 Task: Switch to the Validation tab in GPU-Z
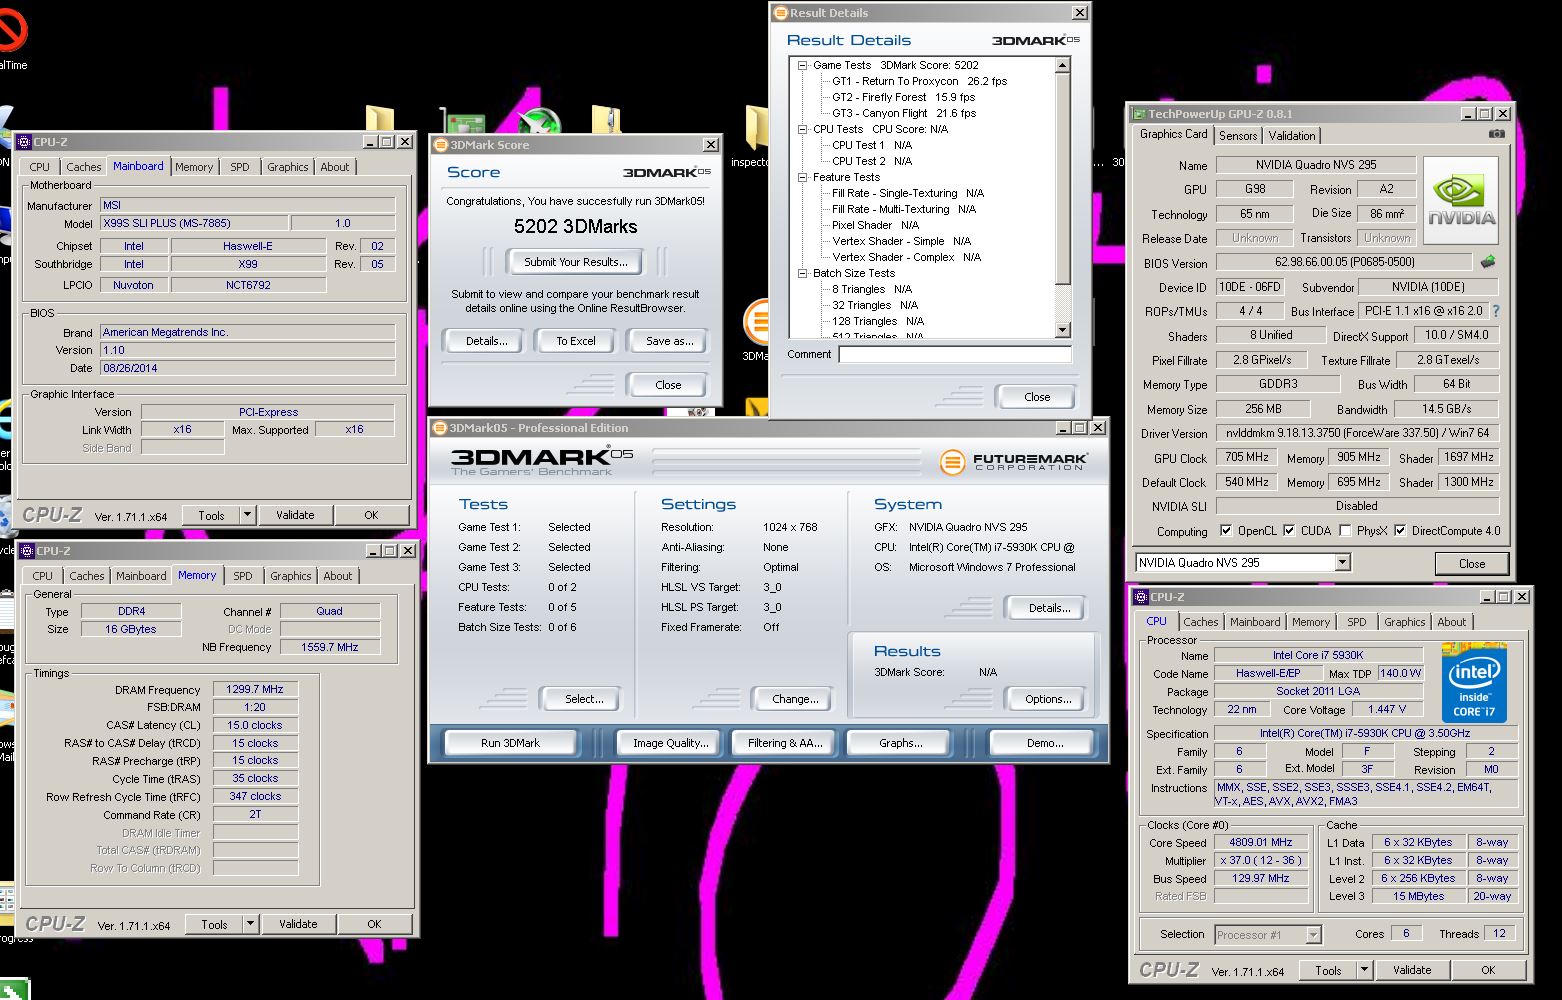tap(1292, 136)
